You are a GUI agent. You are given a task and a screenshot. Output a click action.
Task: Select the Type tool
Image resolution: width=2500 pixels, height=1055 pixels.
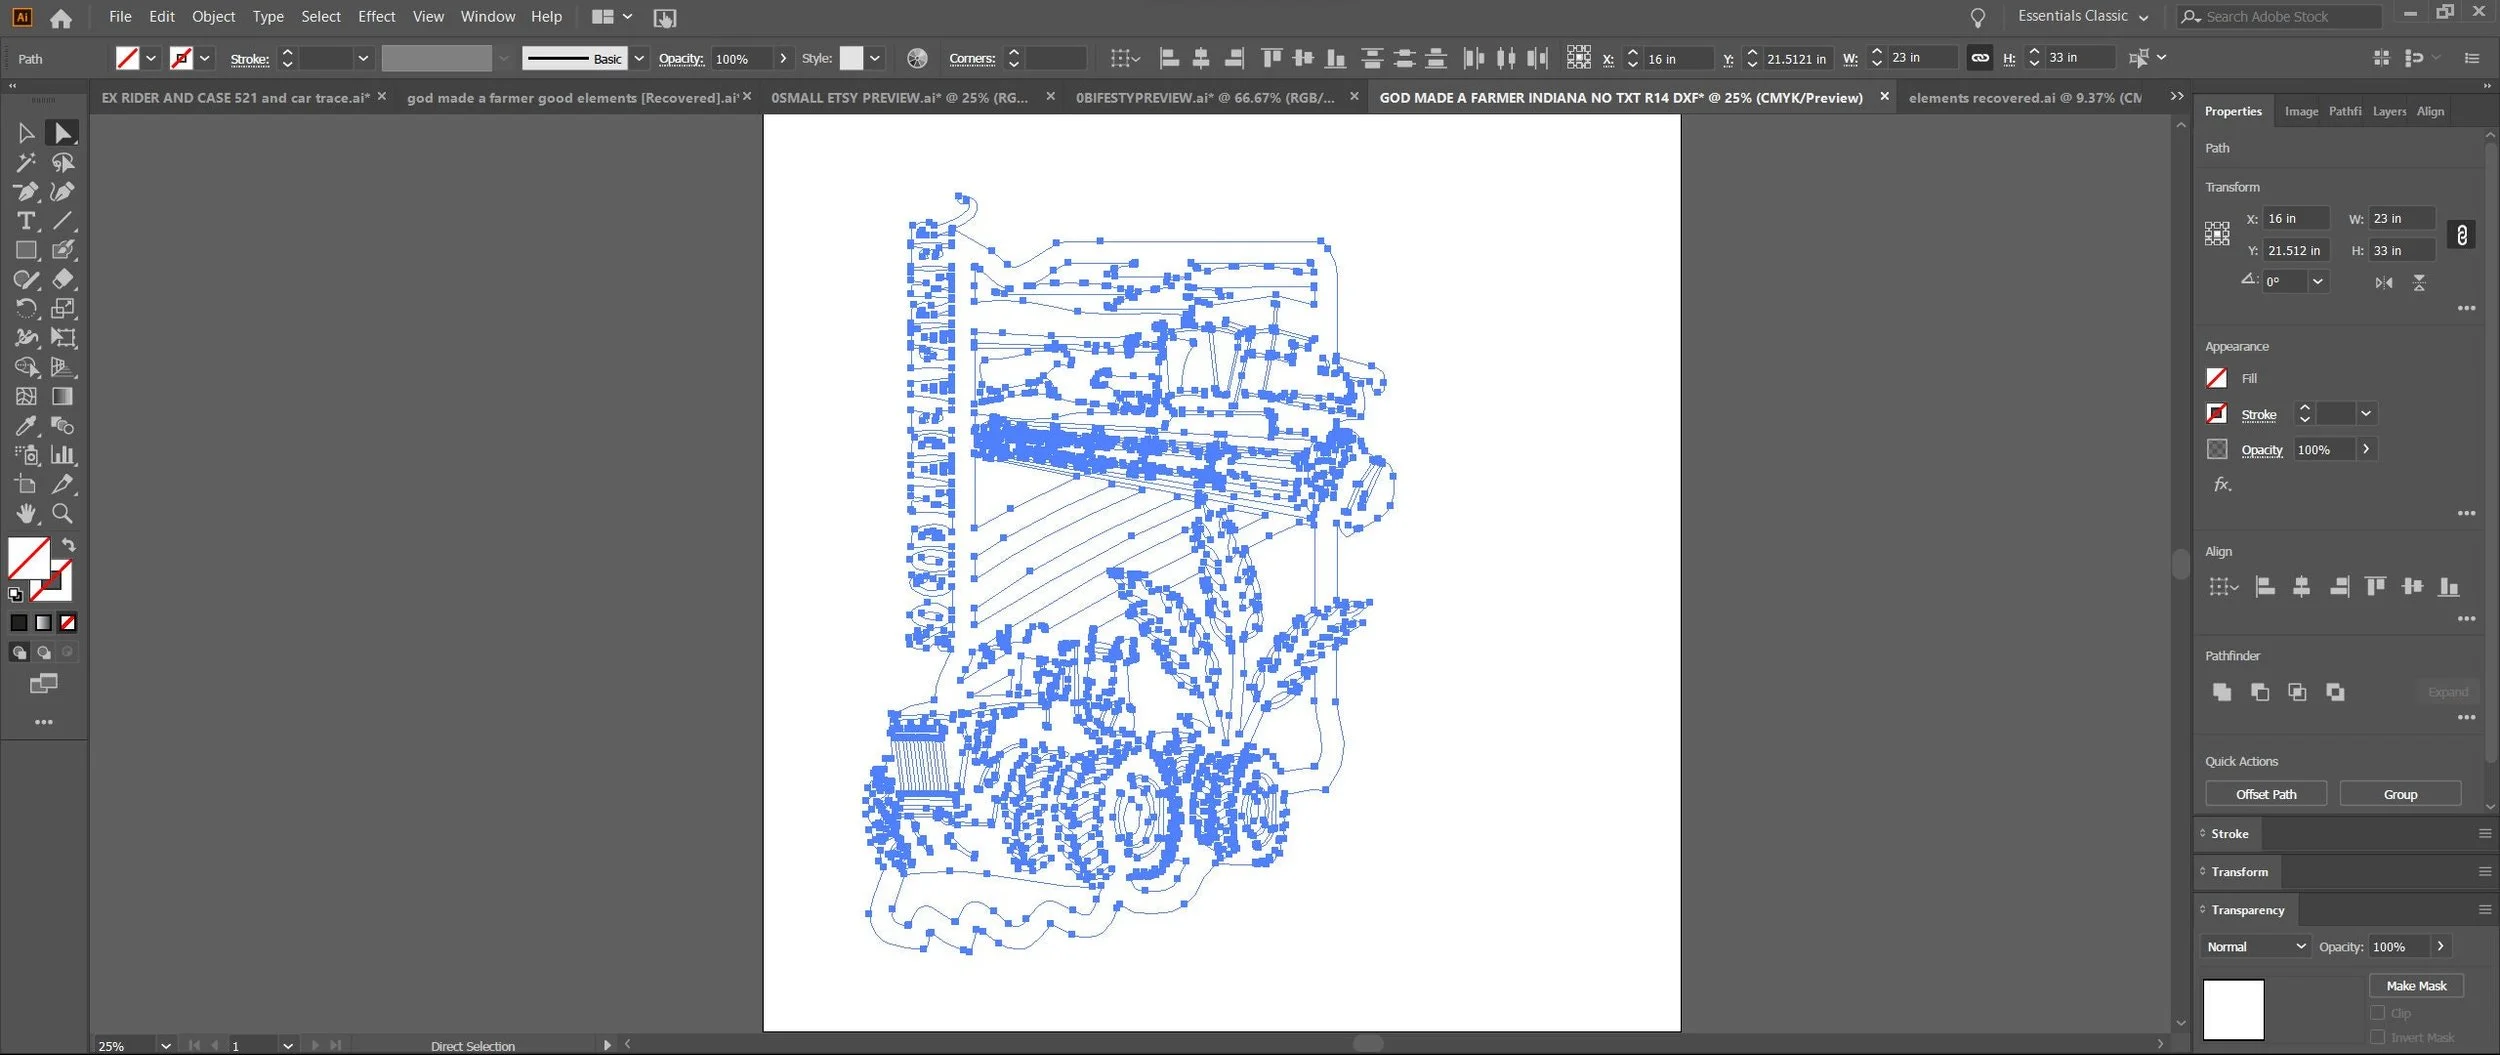[x=26, y=221]
